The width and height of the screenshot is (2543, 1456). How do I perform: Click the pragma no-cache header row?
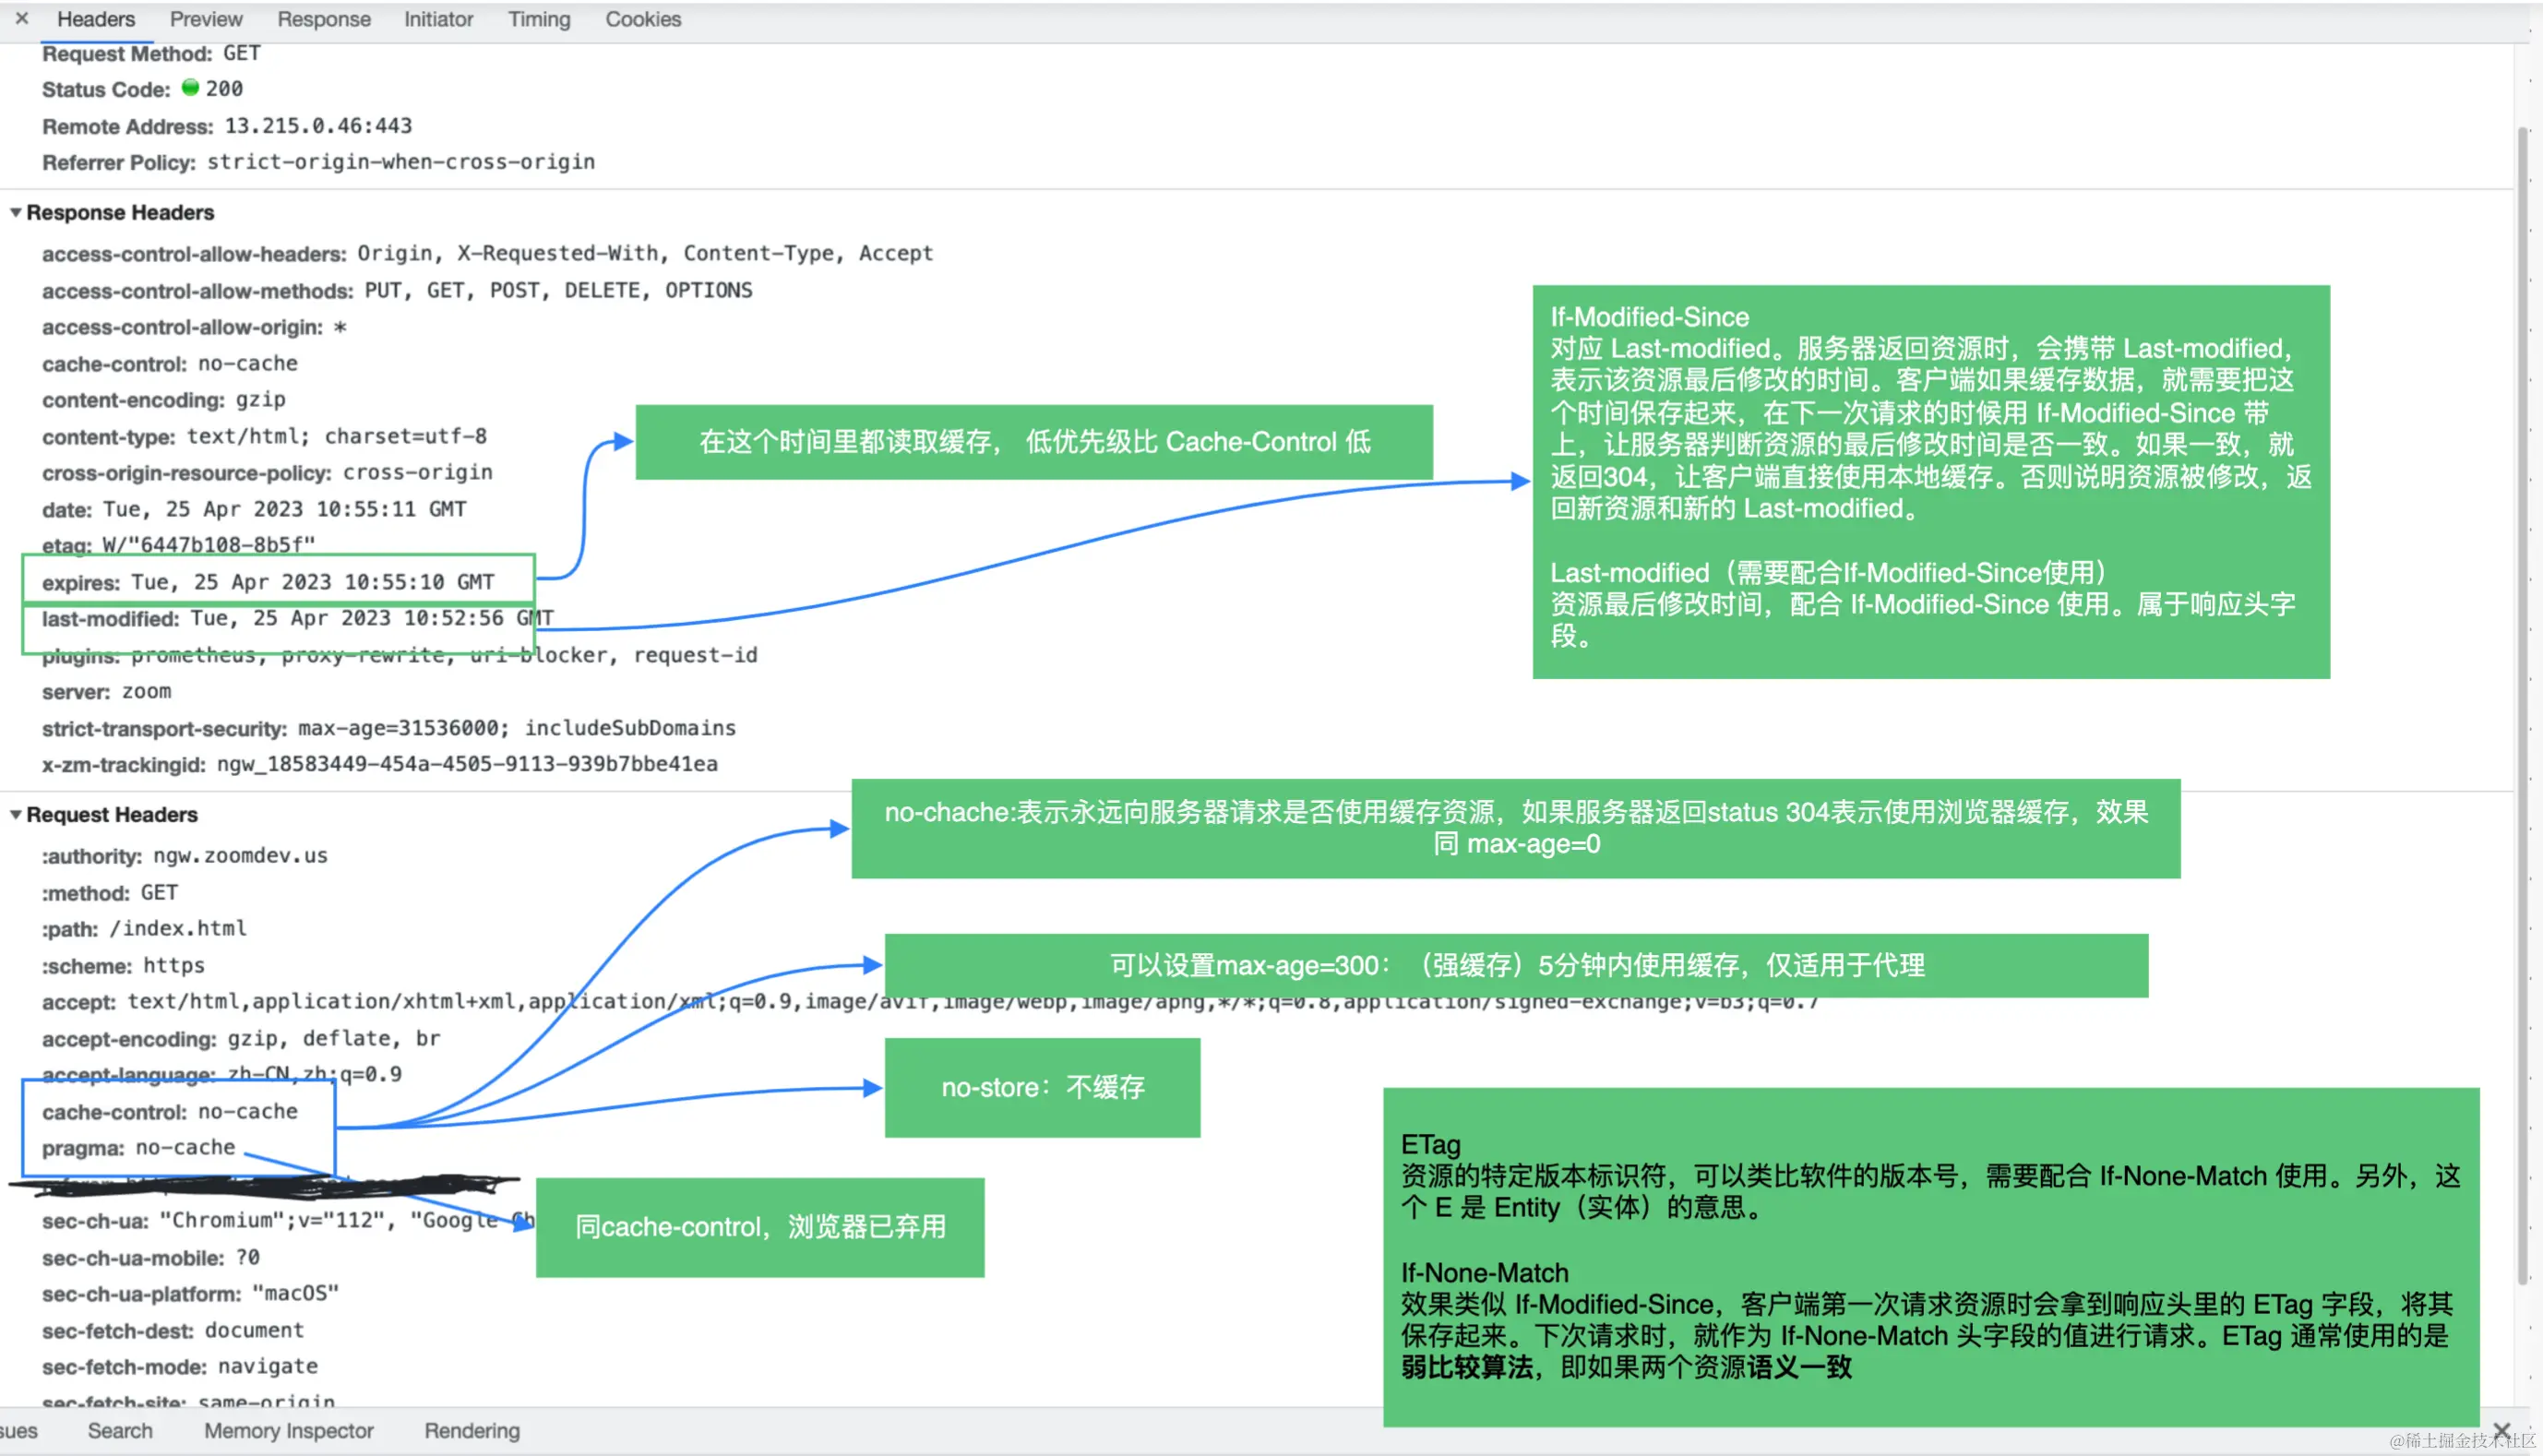(x=138, y=1147)
